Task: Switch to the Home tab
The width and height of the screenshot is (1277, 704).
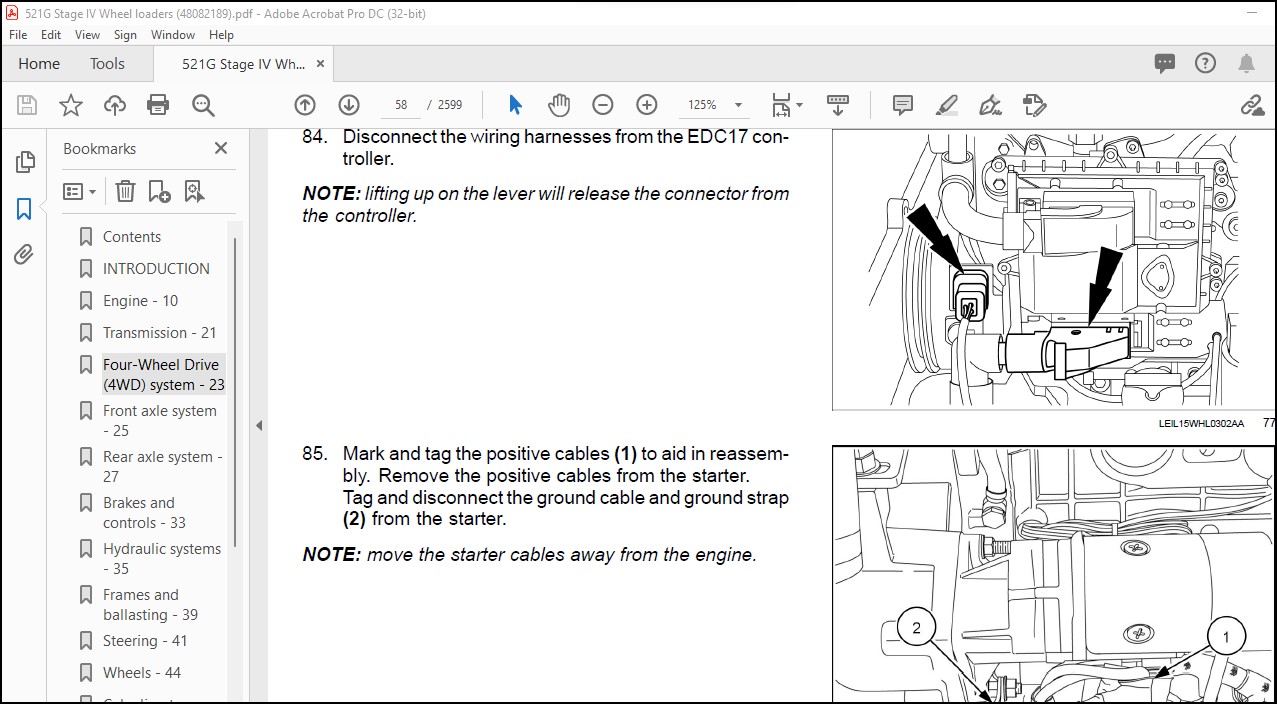Action: tap(39, 63)
